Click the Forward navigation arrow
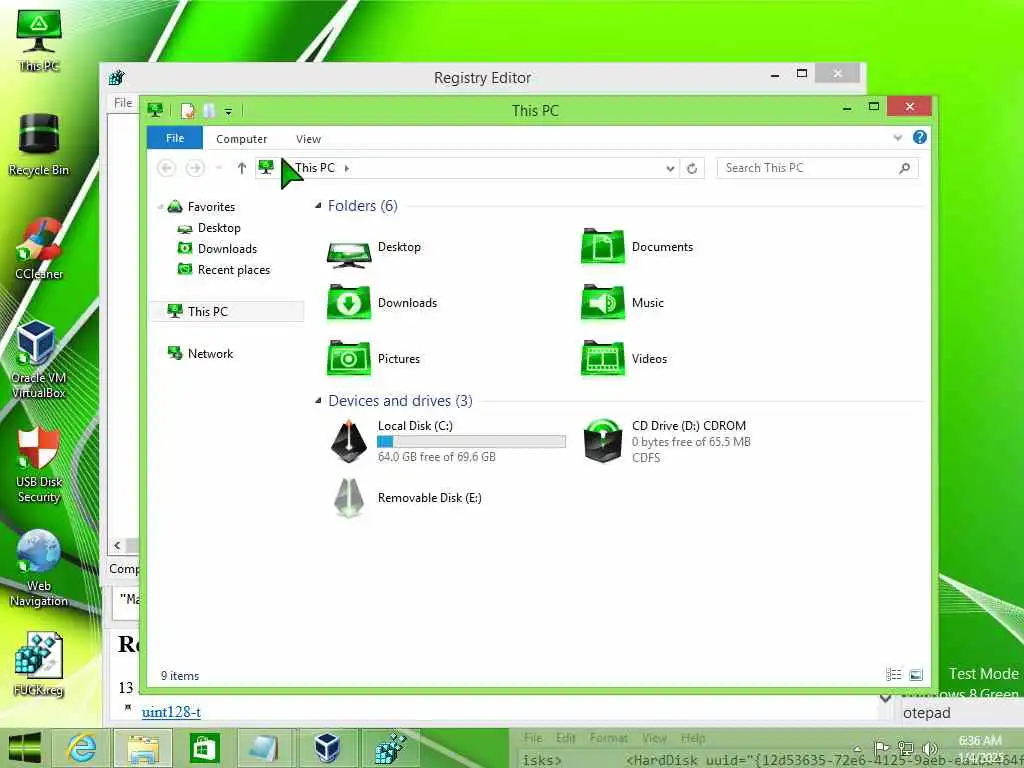Screen dimensions: 1024x768 [195, 168]
